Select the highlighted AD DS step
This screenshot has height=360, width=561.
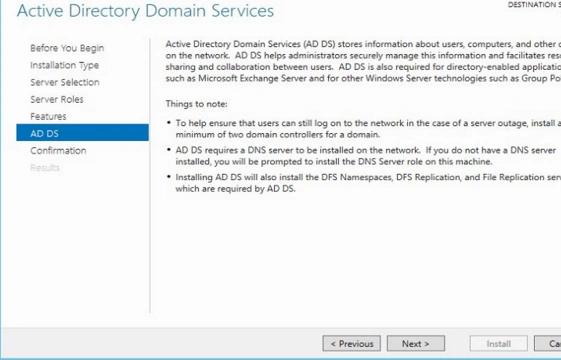(82, 133)
